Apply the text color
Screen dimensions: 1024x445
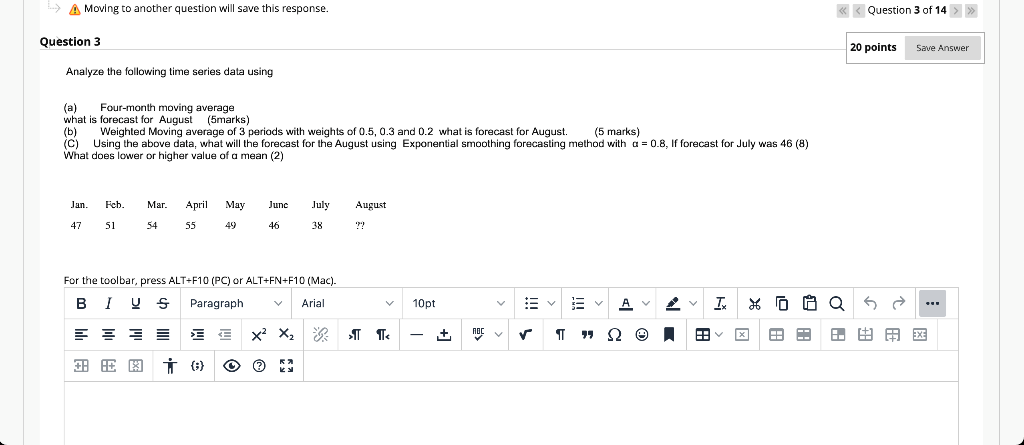pos(626,303)
